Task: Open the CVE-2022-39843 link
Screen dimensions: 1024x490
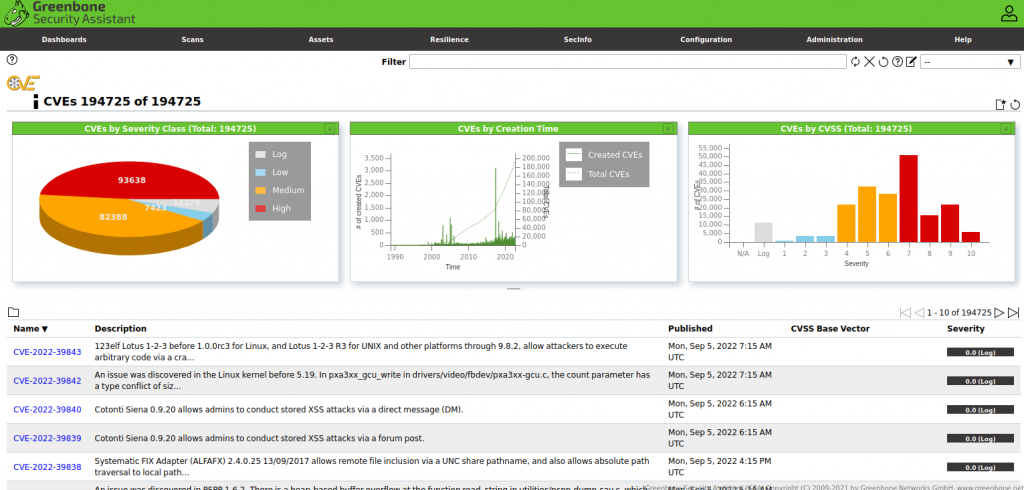Action: 47,352
